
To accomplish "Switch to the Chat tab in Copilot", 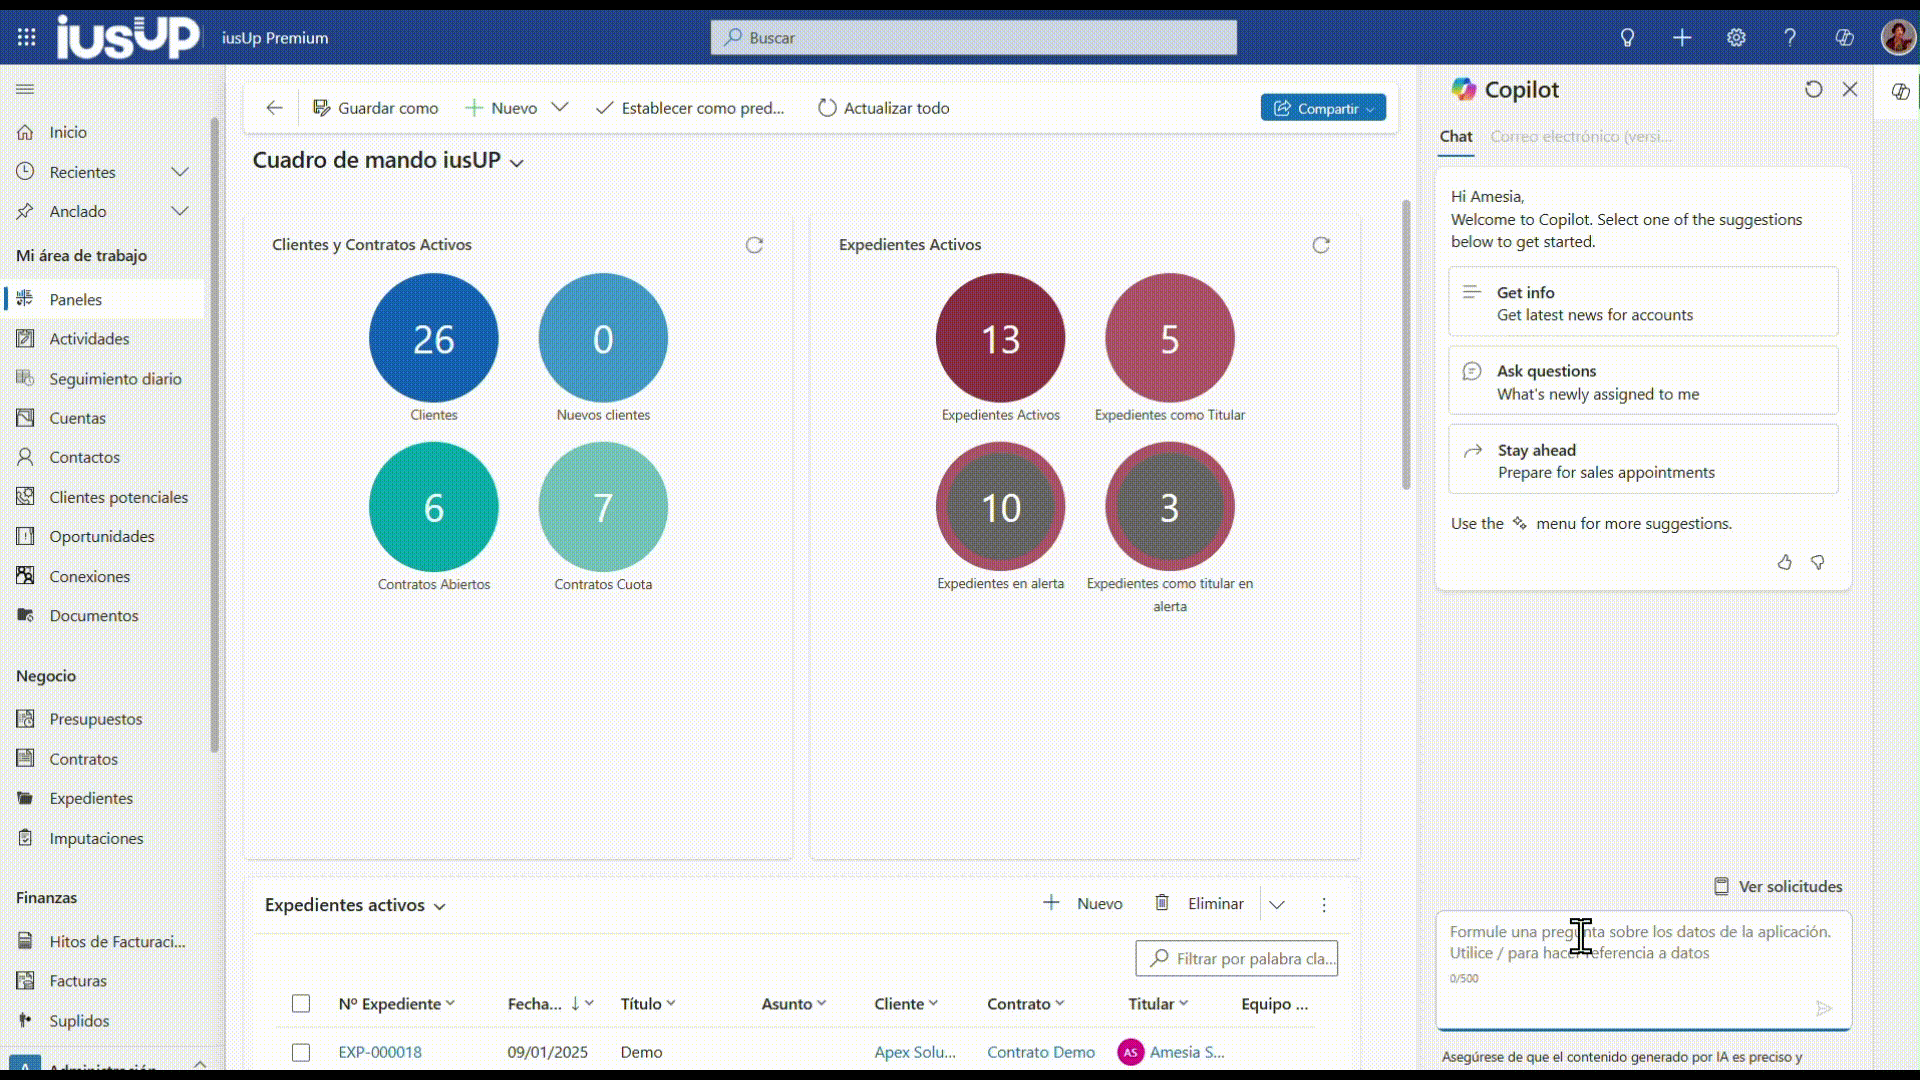I will tap(1456, 136).
